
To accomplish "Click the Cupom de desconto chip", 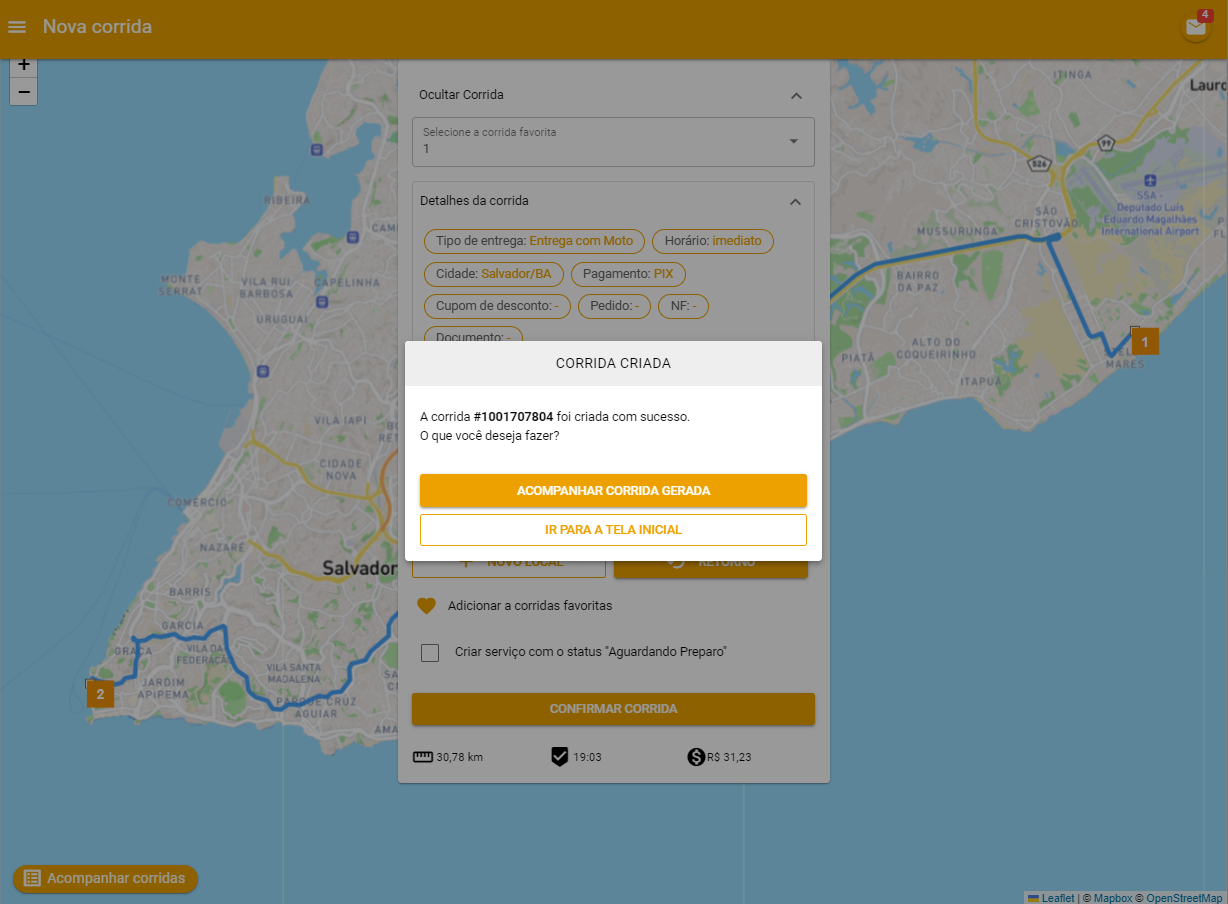I will (497, 305).
